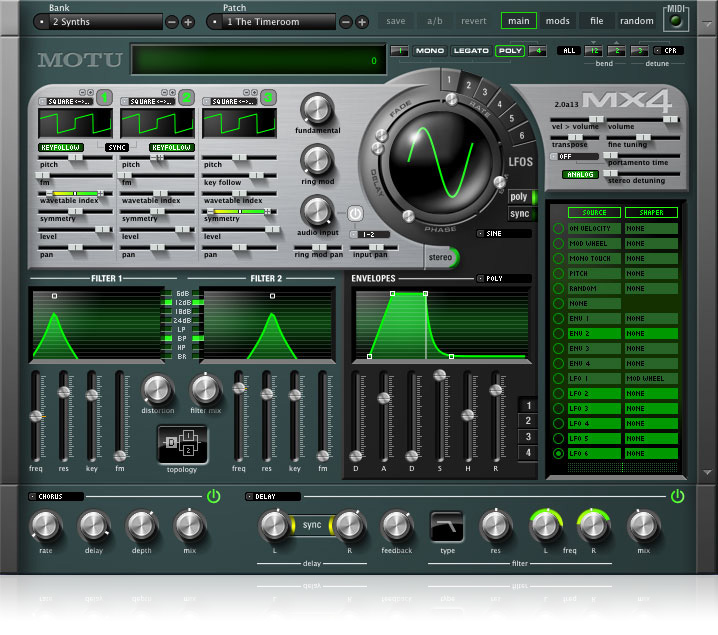
Task: Toggle the Chorus power icon
Action: [213, 496]
